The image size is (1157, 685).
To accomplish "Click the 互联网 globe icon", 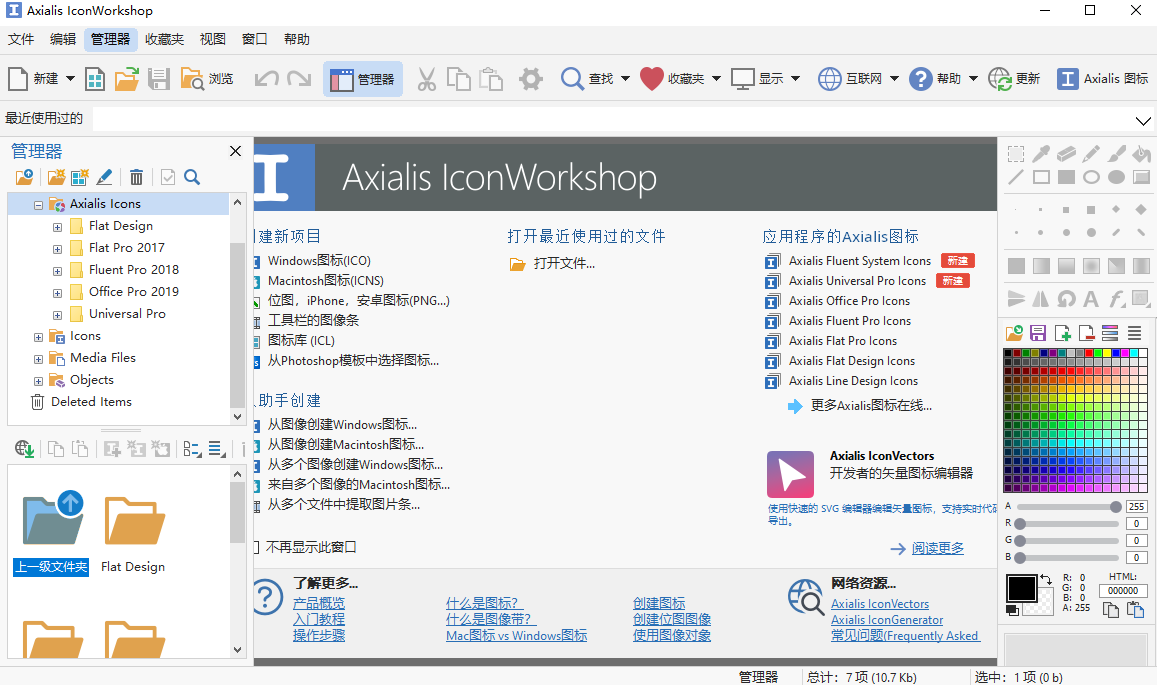I will [x=829, y=78].
